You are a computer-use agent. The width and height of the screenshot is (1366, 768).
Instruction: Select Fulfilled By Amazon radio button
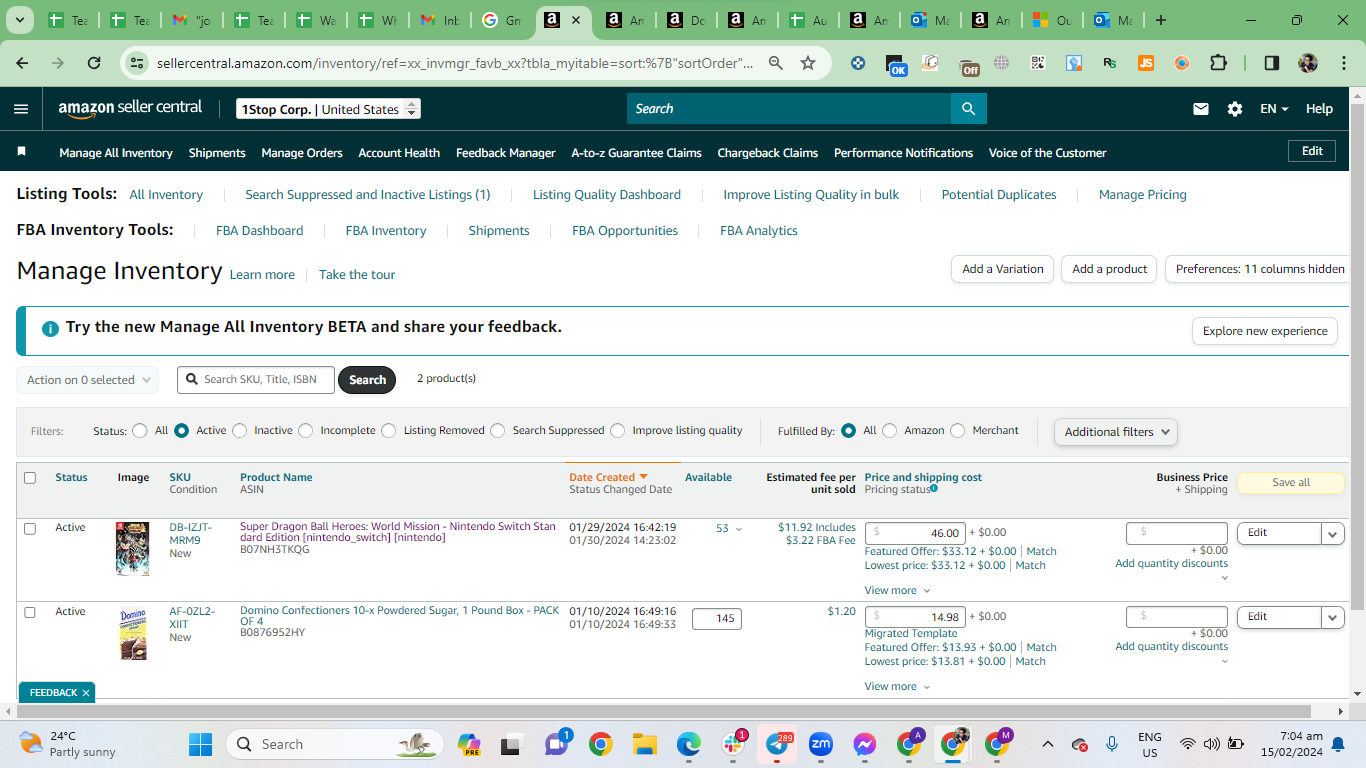pyautogui.click(x=889, y=431)
